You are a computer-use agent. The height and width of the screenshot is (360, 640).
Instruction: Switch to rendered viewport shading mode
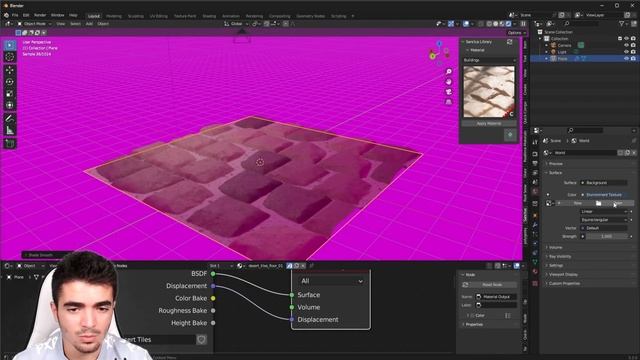point(508,24)
